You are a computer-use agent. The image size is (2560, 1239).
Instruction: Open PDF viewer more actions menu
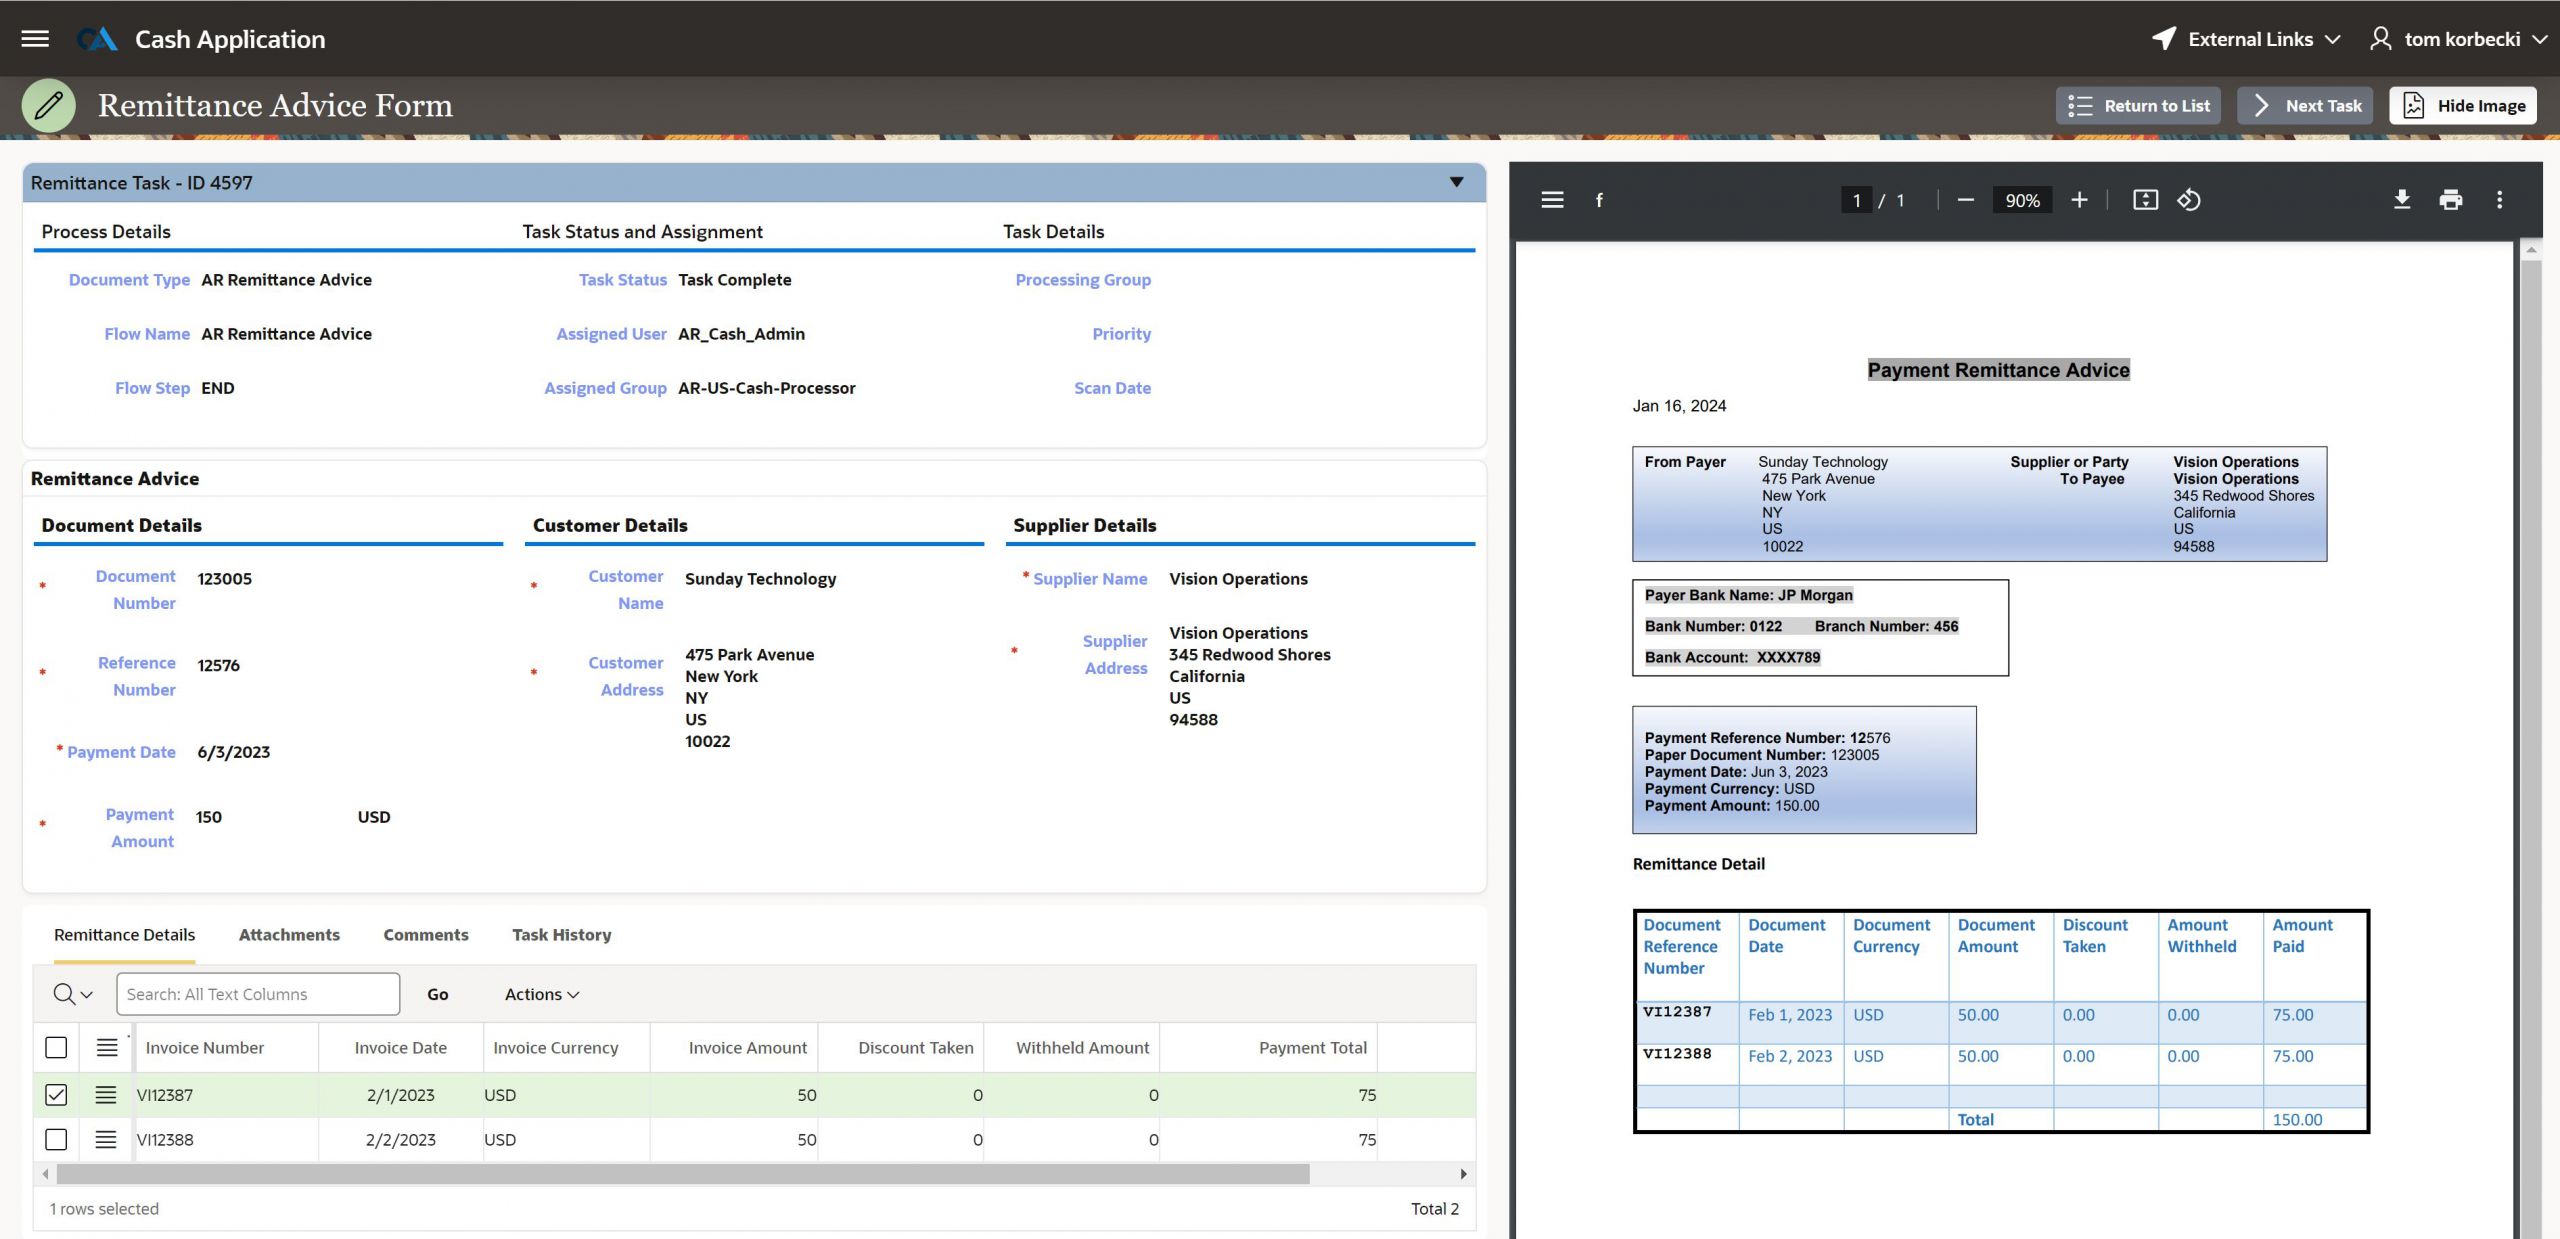pos(2499,200)
